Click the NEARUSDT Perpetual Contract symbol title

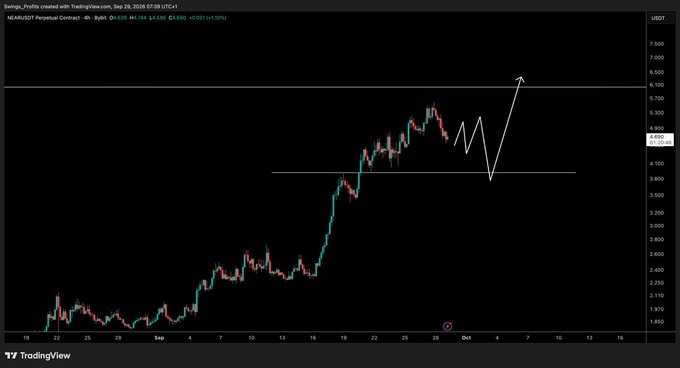(44, 18)
